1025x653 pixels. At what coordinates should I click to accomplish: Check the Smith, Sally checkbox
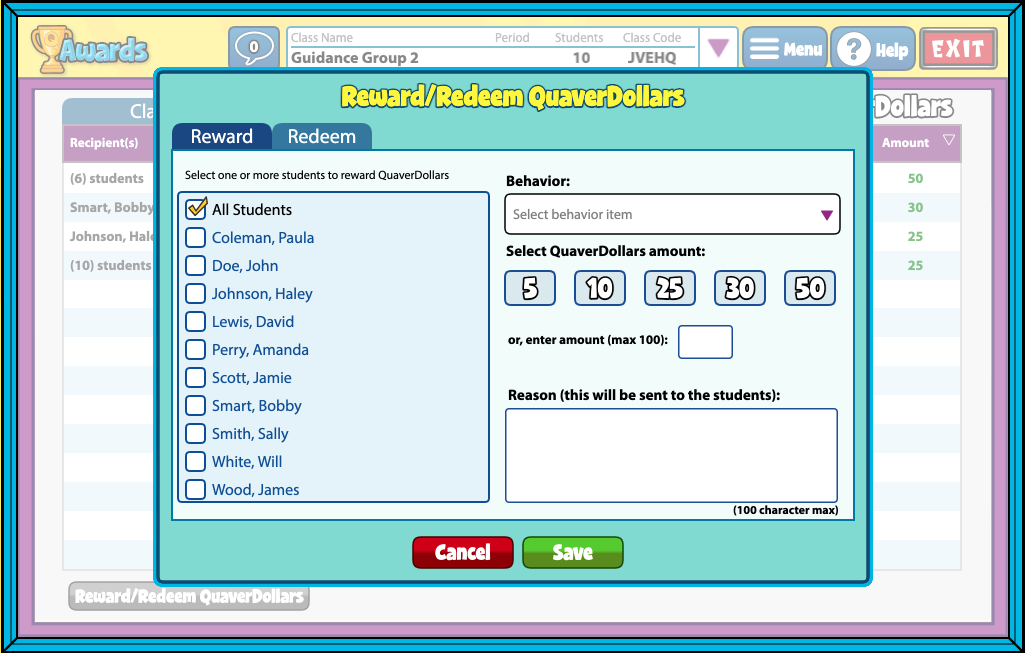click(x=196, y=434)
